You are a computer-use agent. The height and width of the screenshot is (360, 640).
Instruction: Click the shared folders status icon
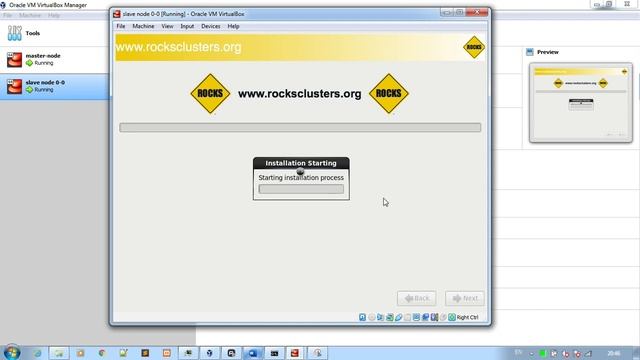407,317
